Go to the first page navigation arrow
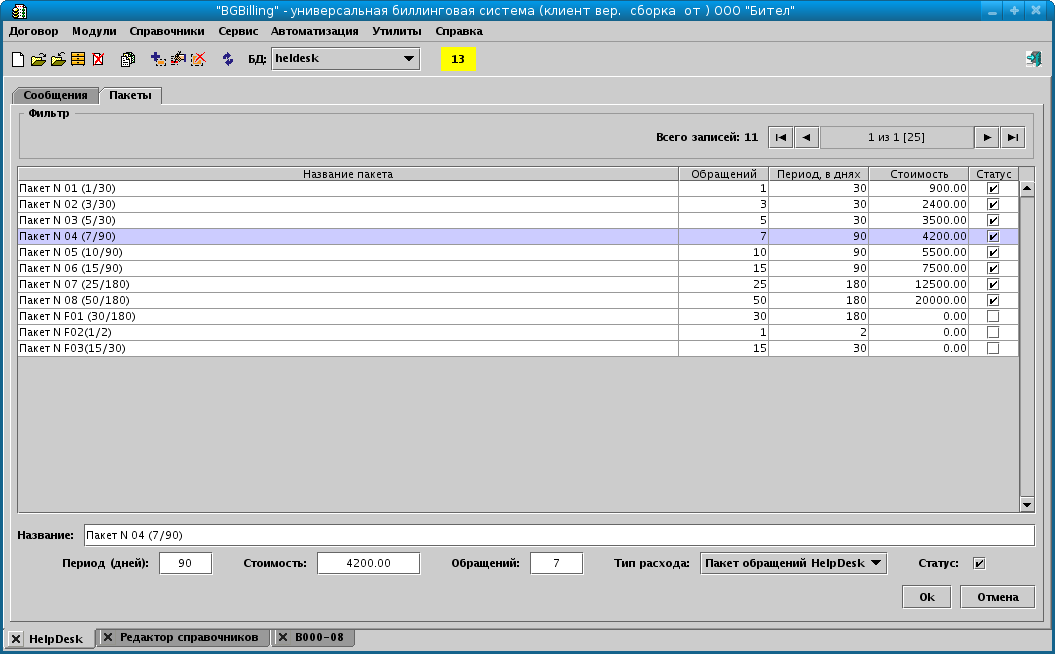Image resolution: width=1055 pixels, height=654 pixels. point(780,137)
